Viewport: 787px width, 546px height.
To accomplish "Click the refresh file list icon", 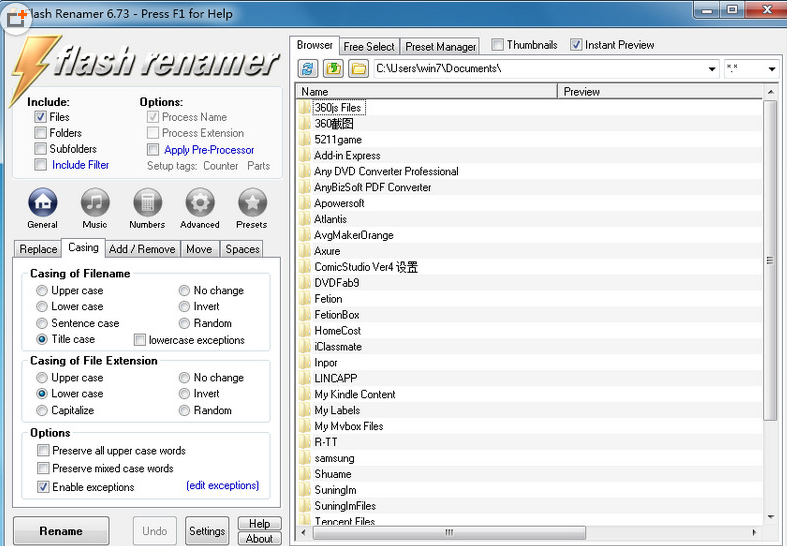I will tap(308, 68).
